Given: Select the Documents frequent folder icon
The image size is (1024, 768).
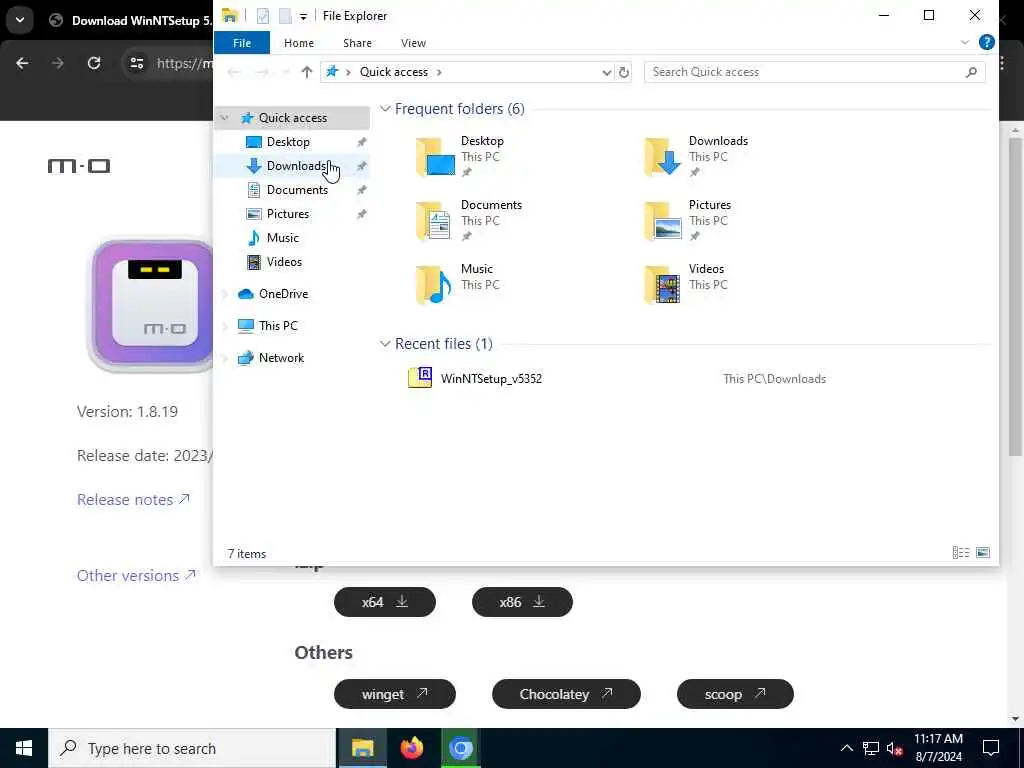Looking at the screenshot, I should tap(434, 221).
